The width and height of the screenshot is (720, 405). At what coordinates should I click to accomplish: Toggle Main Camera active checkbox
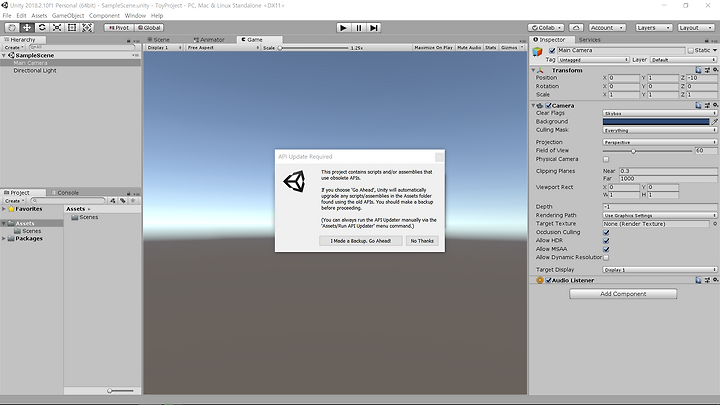(x=552, y=51)
